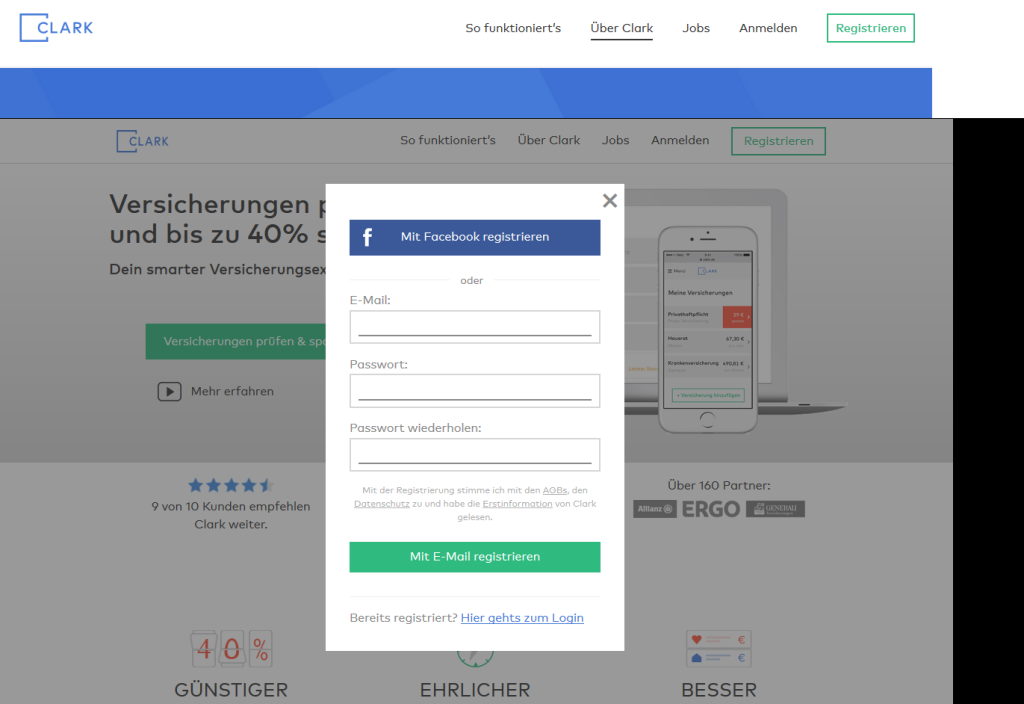Select Anmelden in the dimmed page navigation

[680, 140]
